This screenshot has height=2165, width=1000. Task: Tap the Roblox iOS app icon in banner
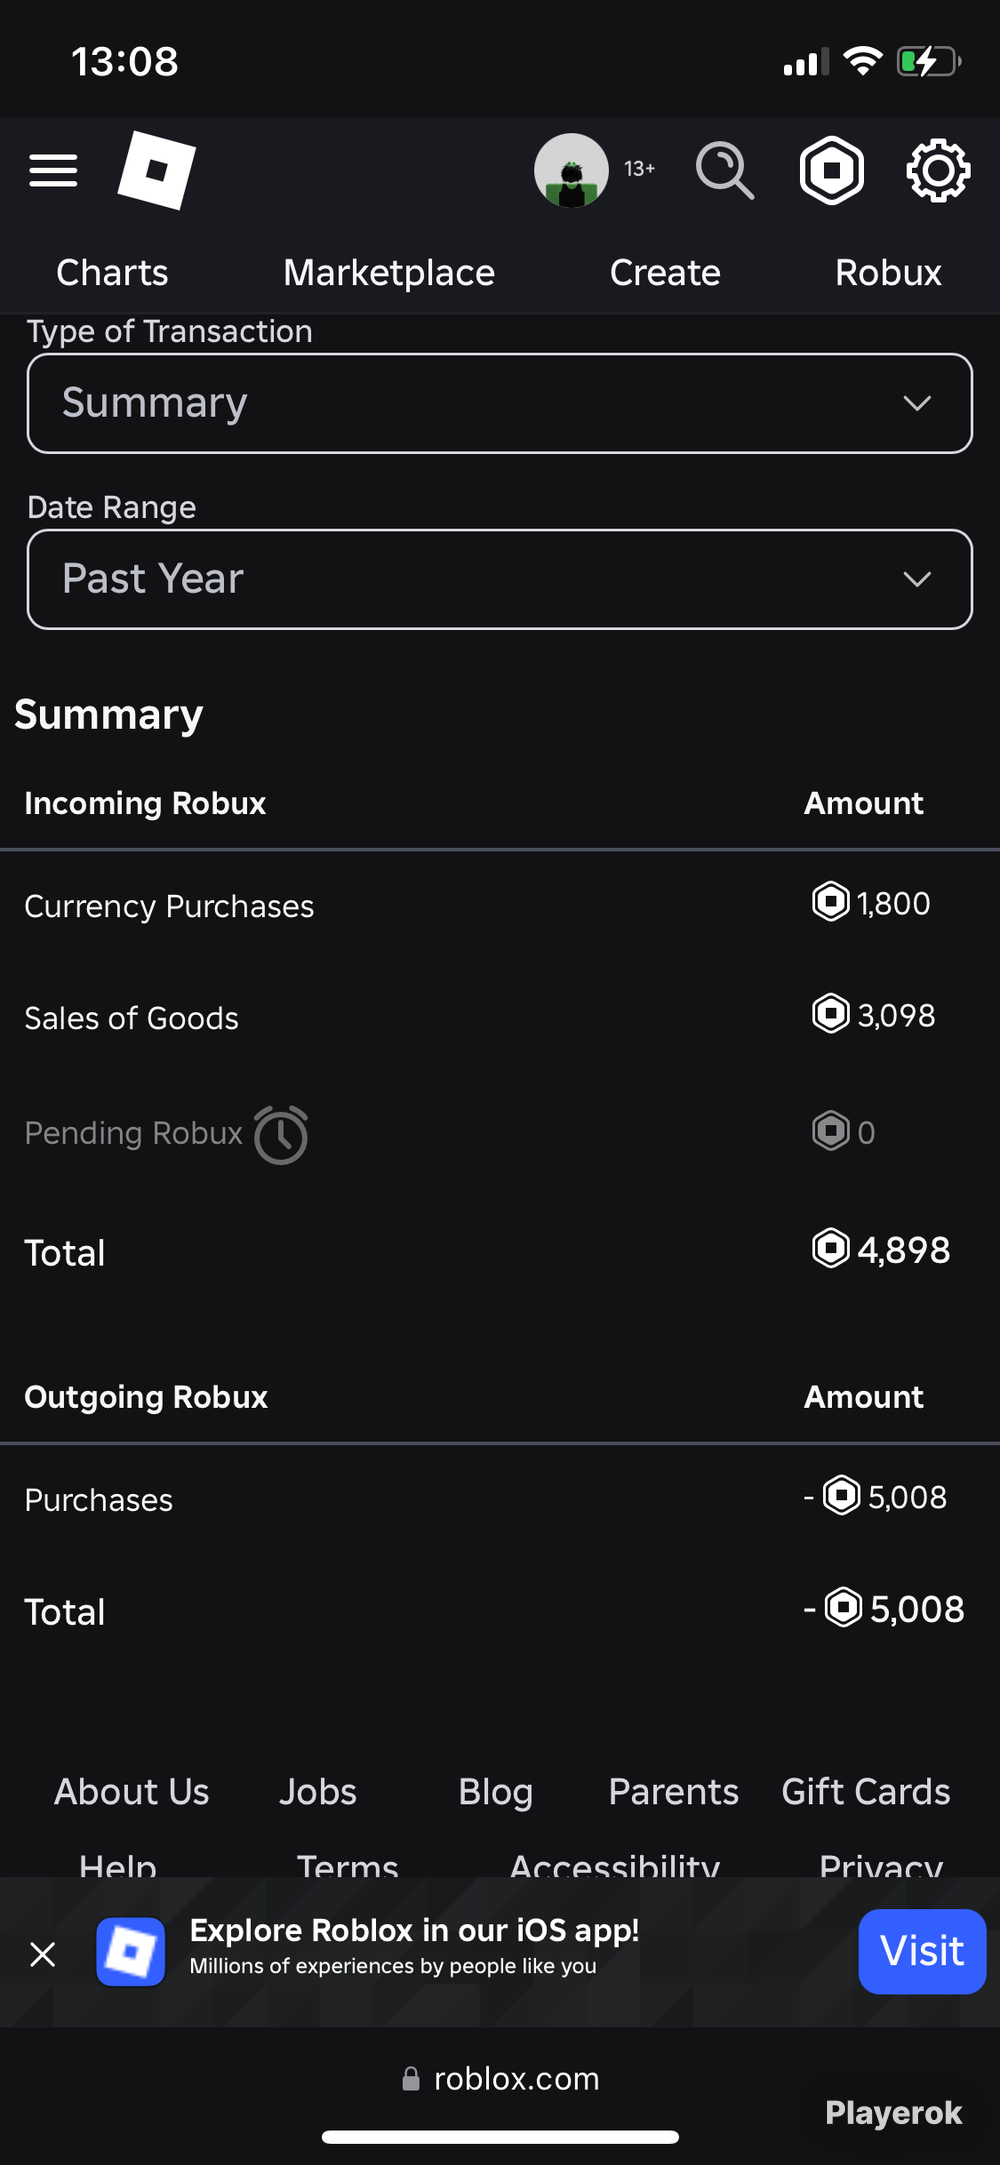point(131,1951)
